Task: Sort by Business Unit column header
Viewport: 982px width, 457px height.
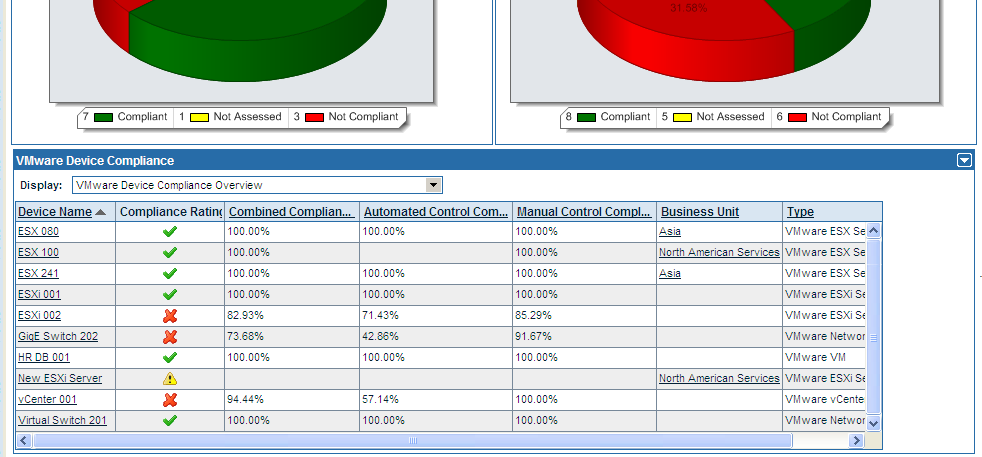Action: pyautogui.click(x=700, y=212)
